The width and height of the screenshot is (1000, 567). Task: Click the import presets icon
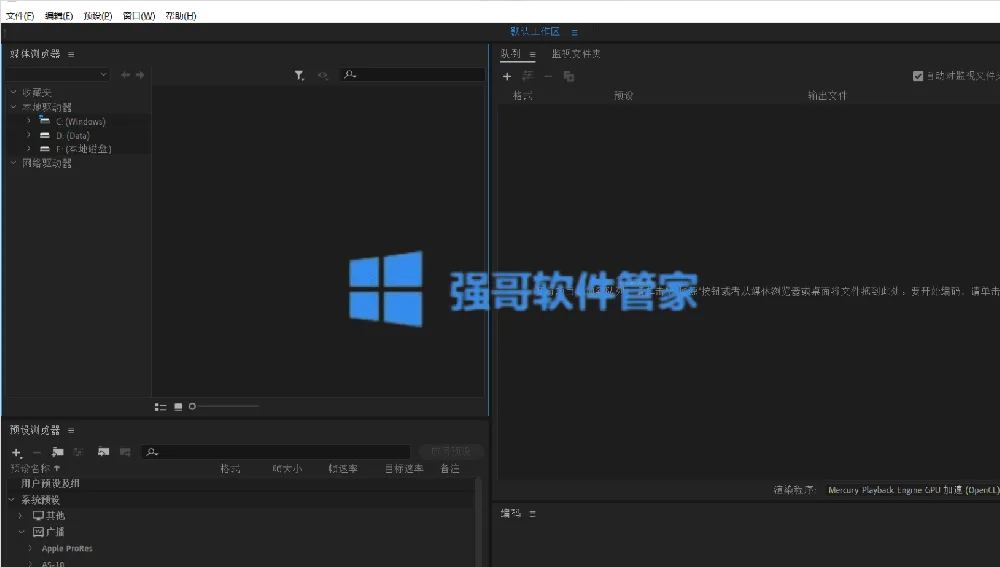pos(103,452)
